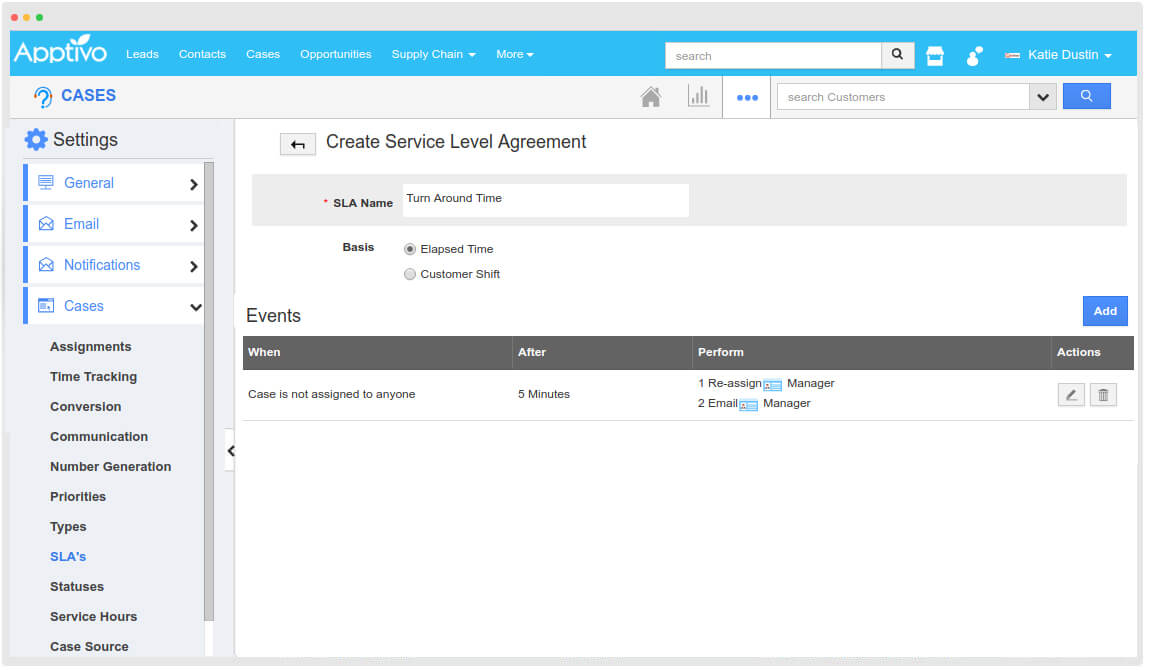The image size is (1150, 670).
Task: Click the ellipsis icon for more app options
Action: coord(746,96)
